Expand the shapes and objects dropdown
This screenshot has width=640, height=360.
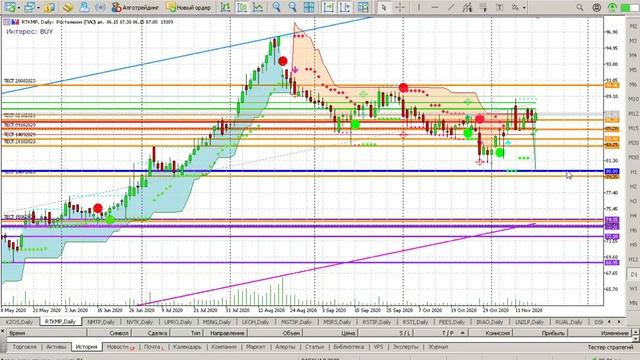click(x=524, y=7)
